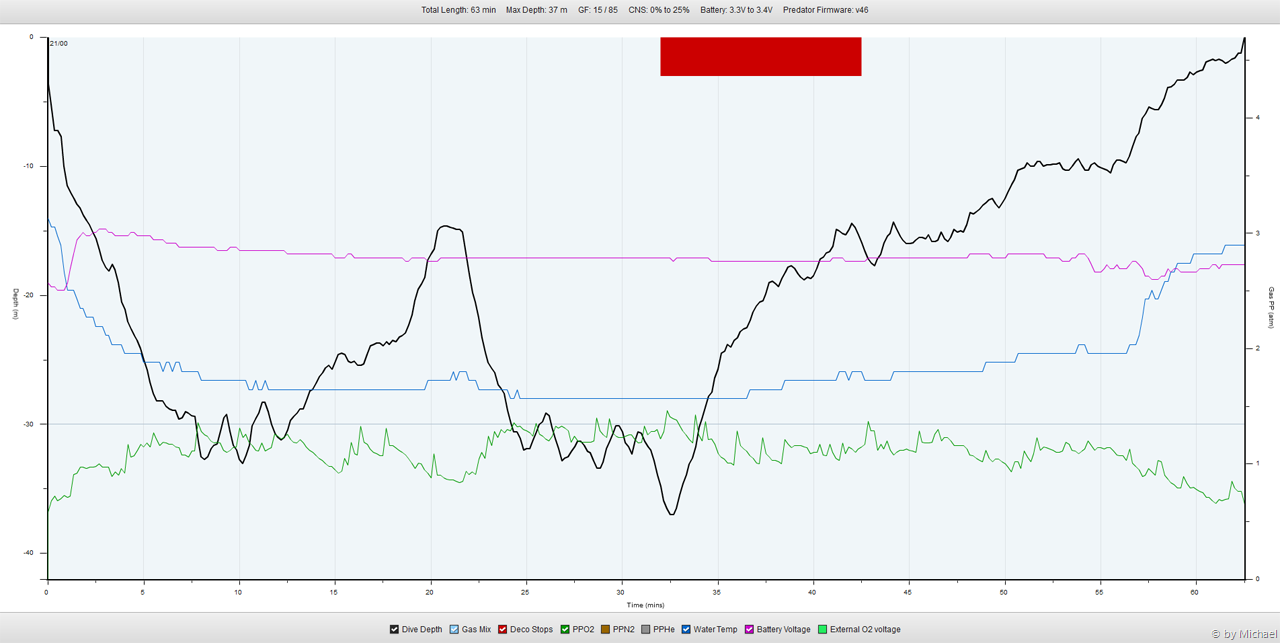
Task: Click the Time (mins) axis label
Action: point(645,605)
